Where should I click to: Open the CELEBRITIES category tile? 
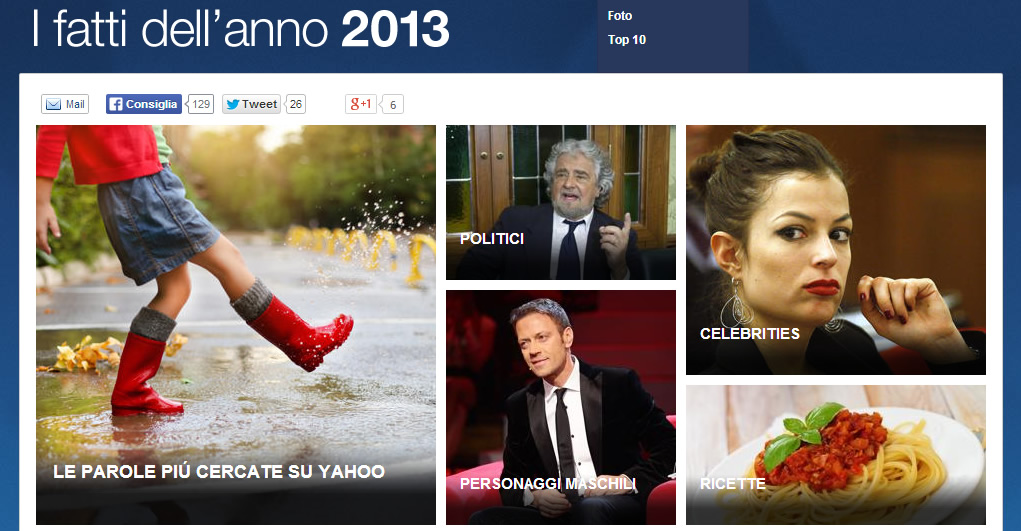click(835, 250)
